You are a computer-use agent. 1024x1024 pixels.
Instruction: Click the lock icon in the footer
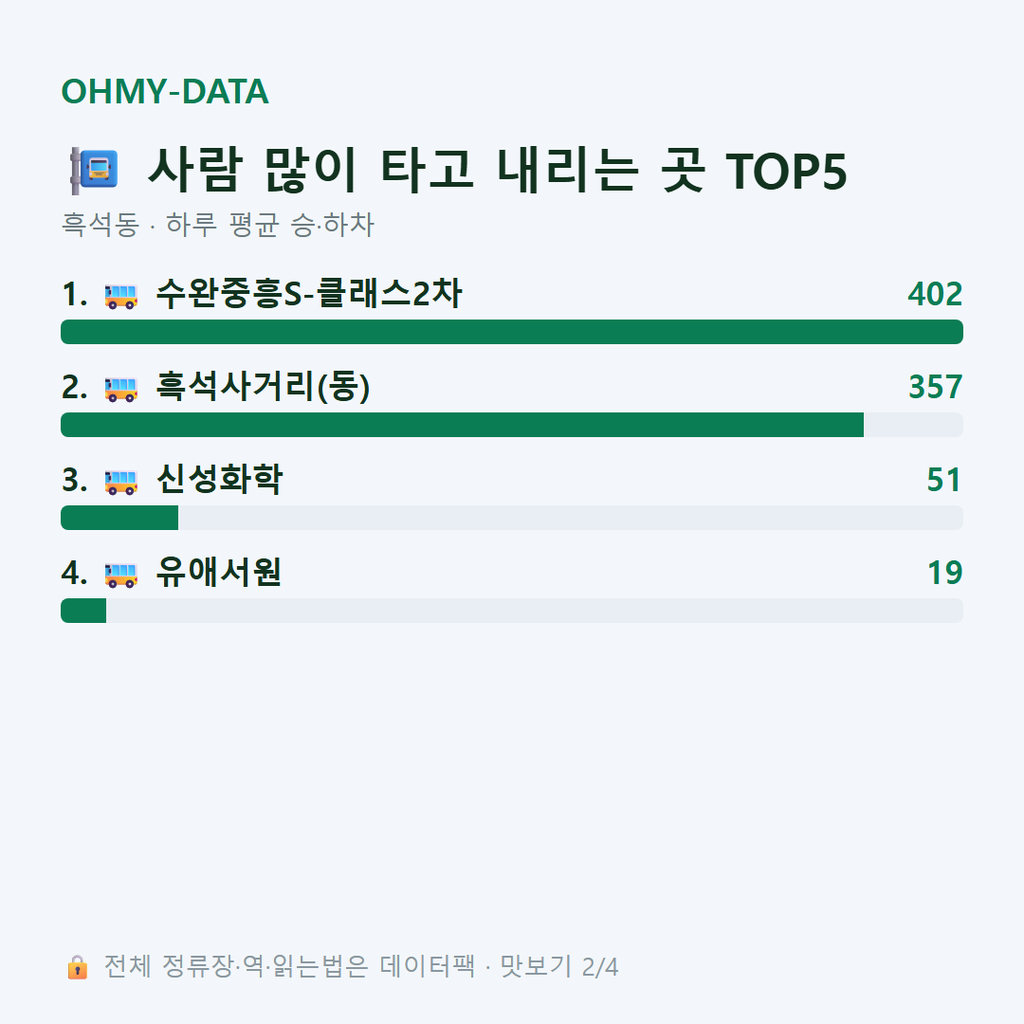(x=77, y=967)
